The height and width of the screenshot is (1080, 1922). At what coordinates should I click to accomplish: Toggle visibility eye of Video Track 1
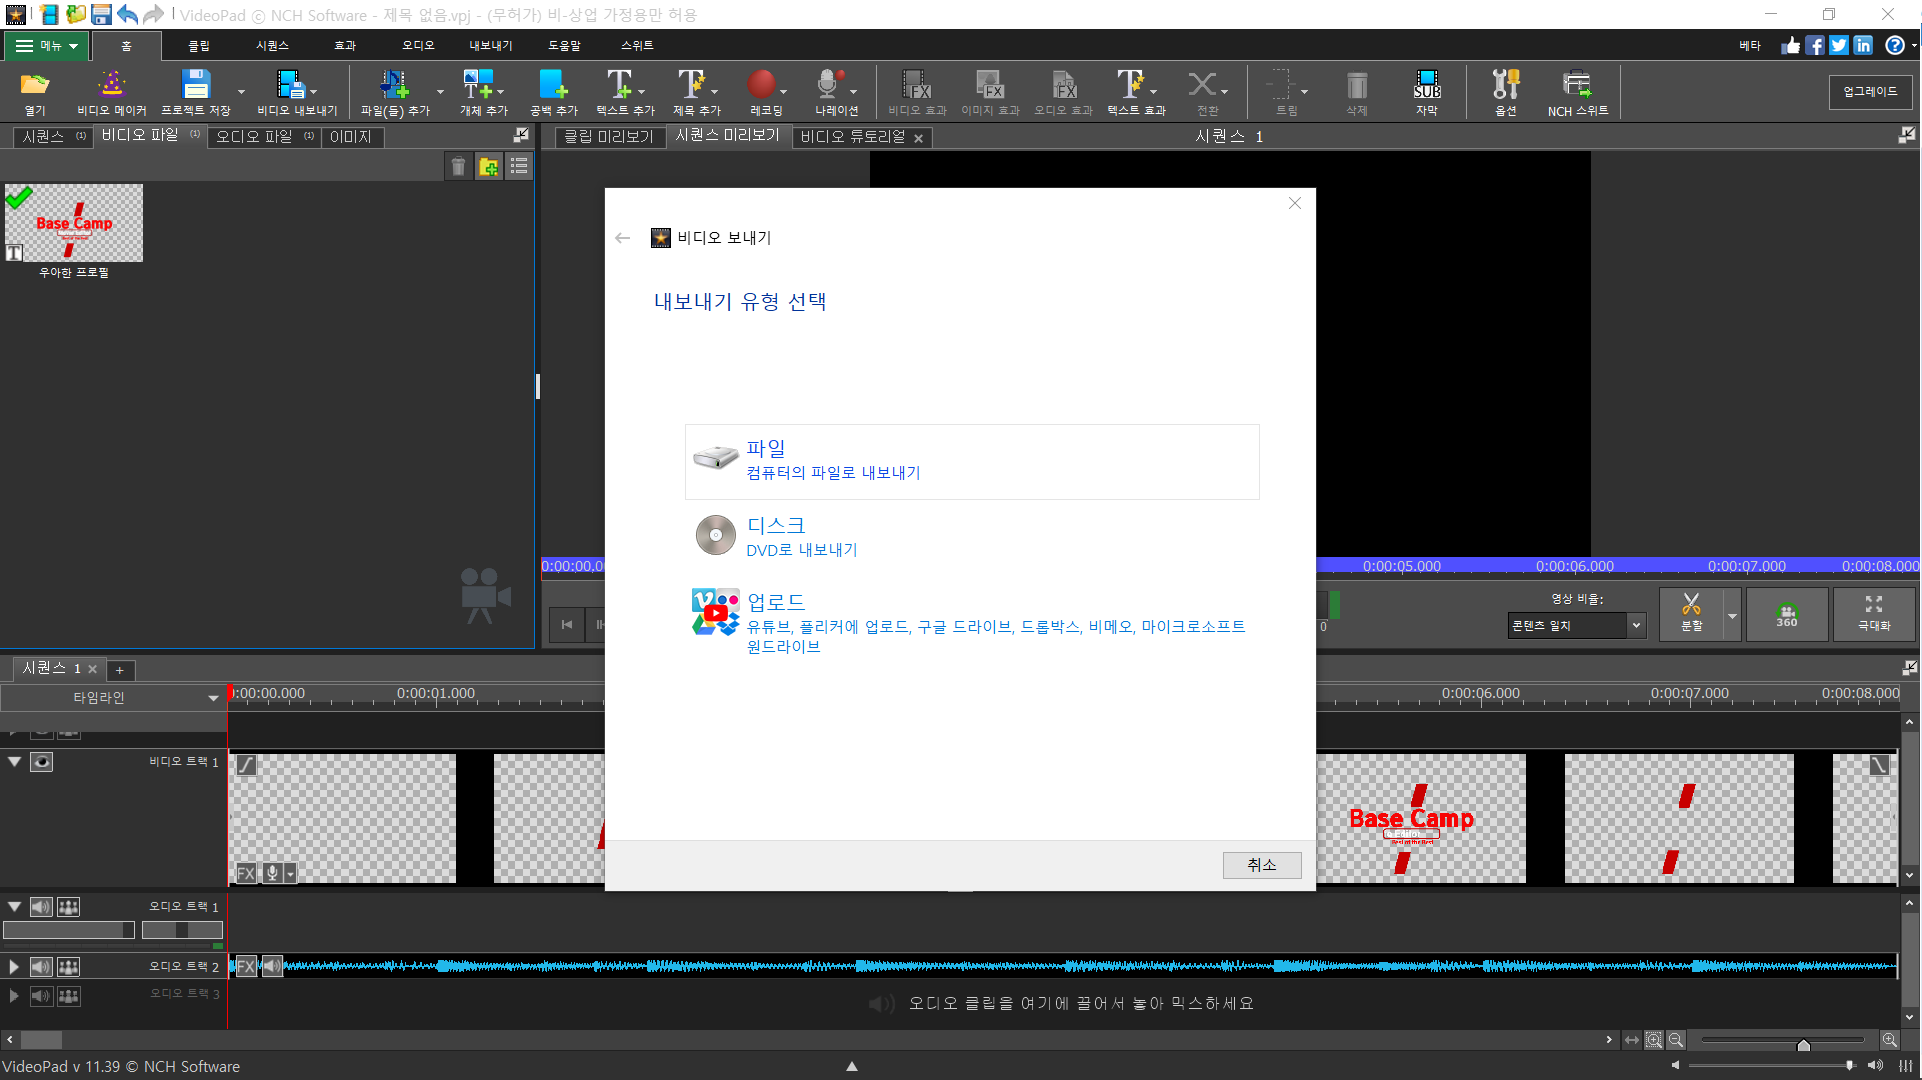pos(41,762)
